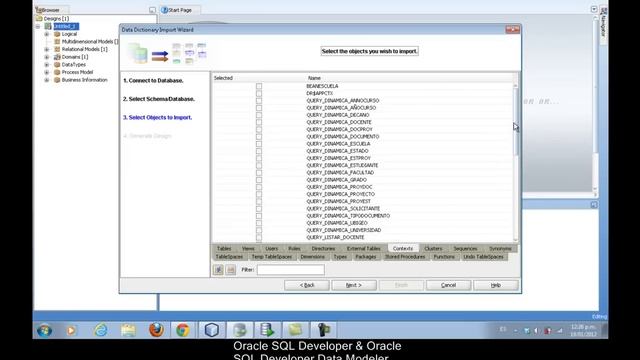This screenshot has height=360, width=640.
Task: Open Windows Start menu orb
Action: click(44, 330)
